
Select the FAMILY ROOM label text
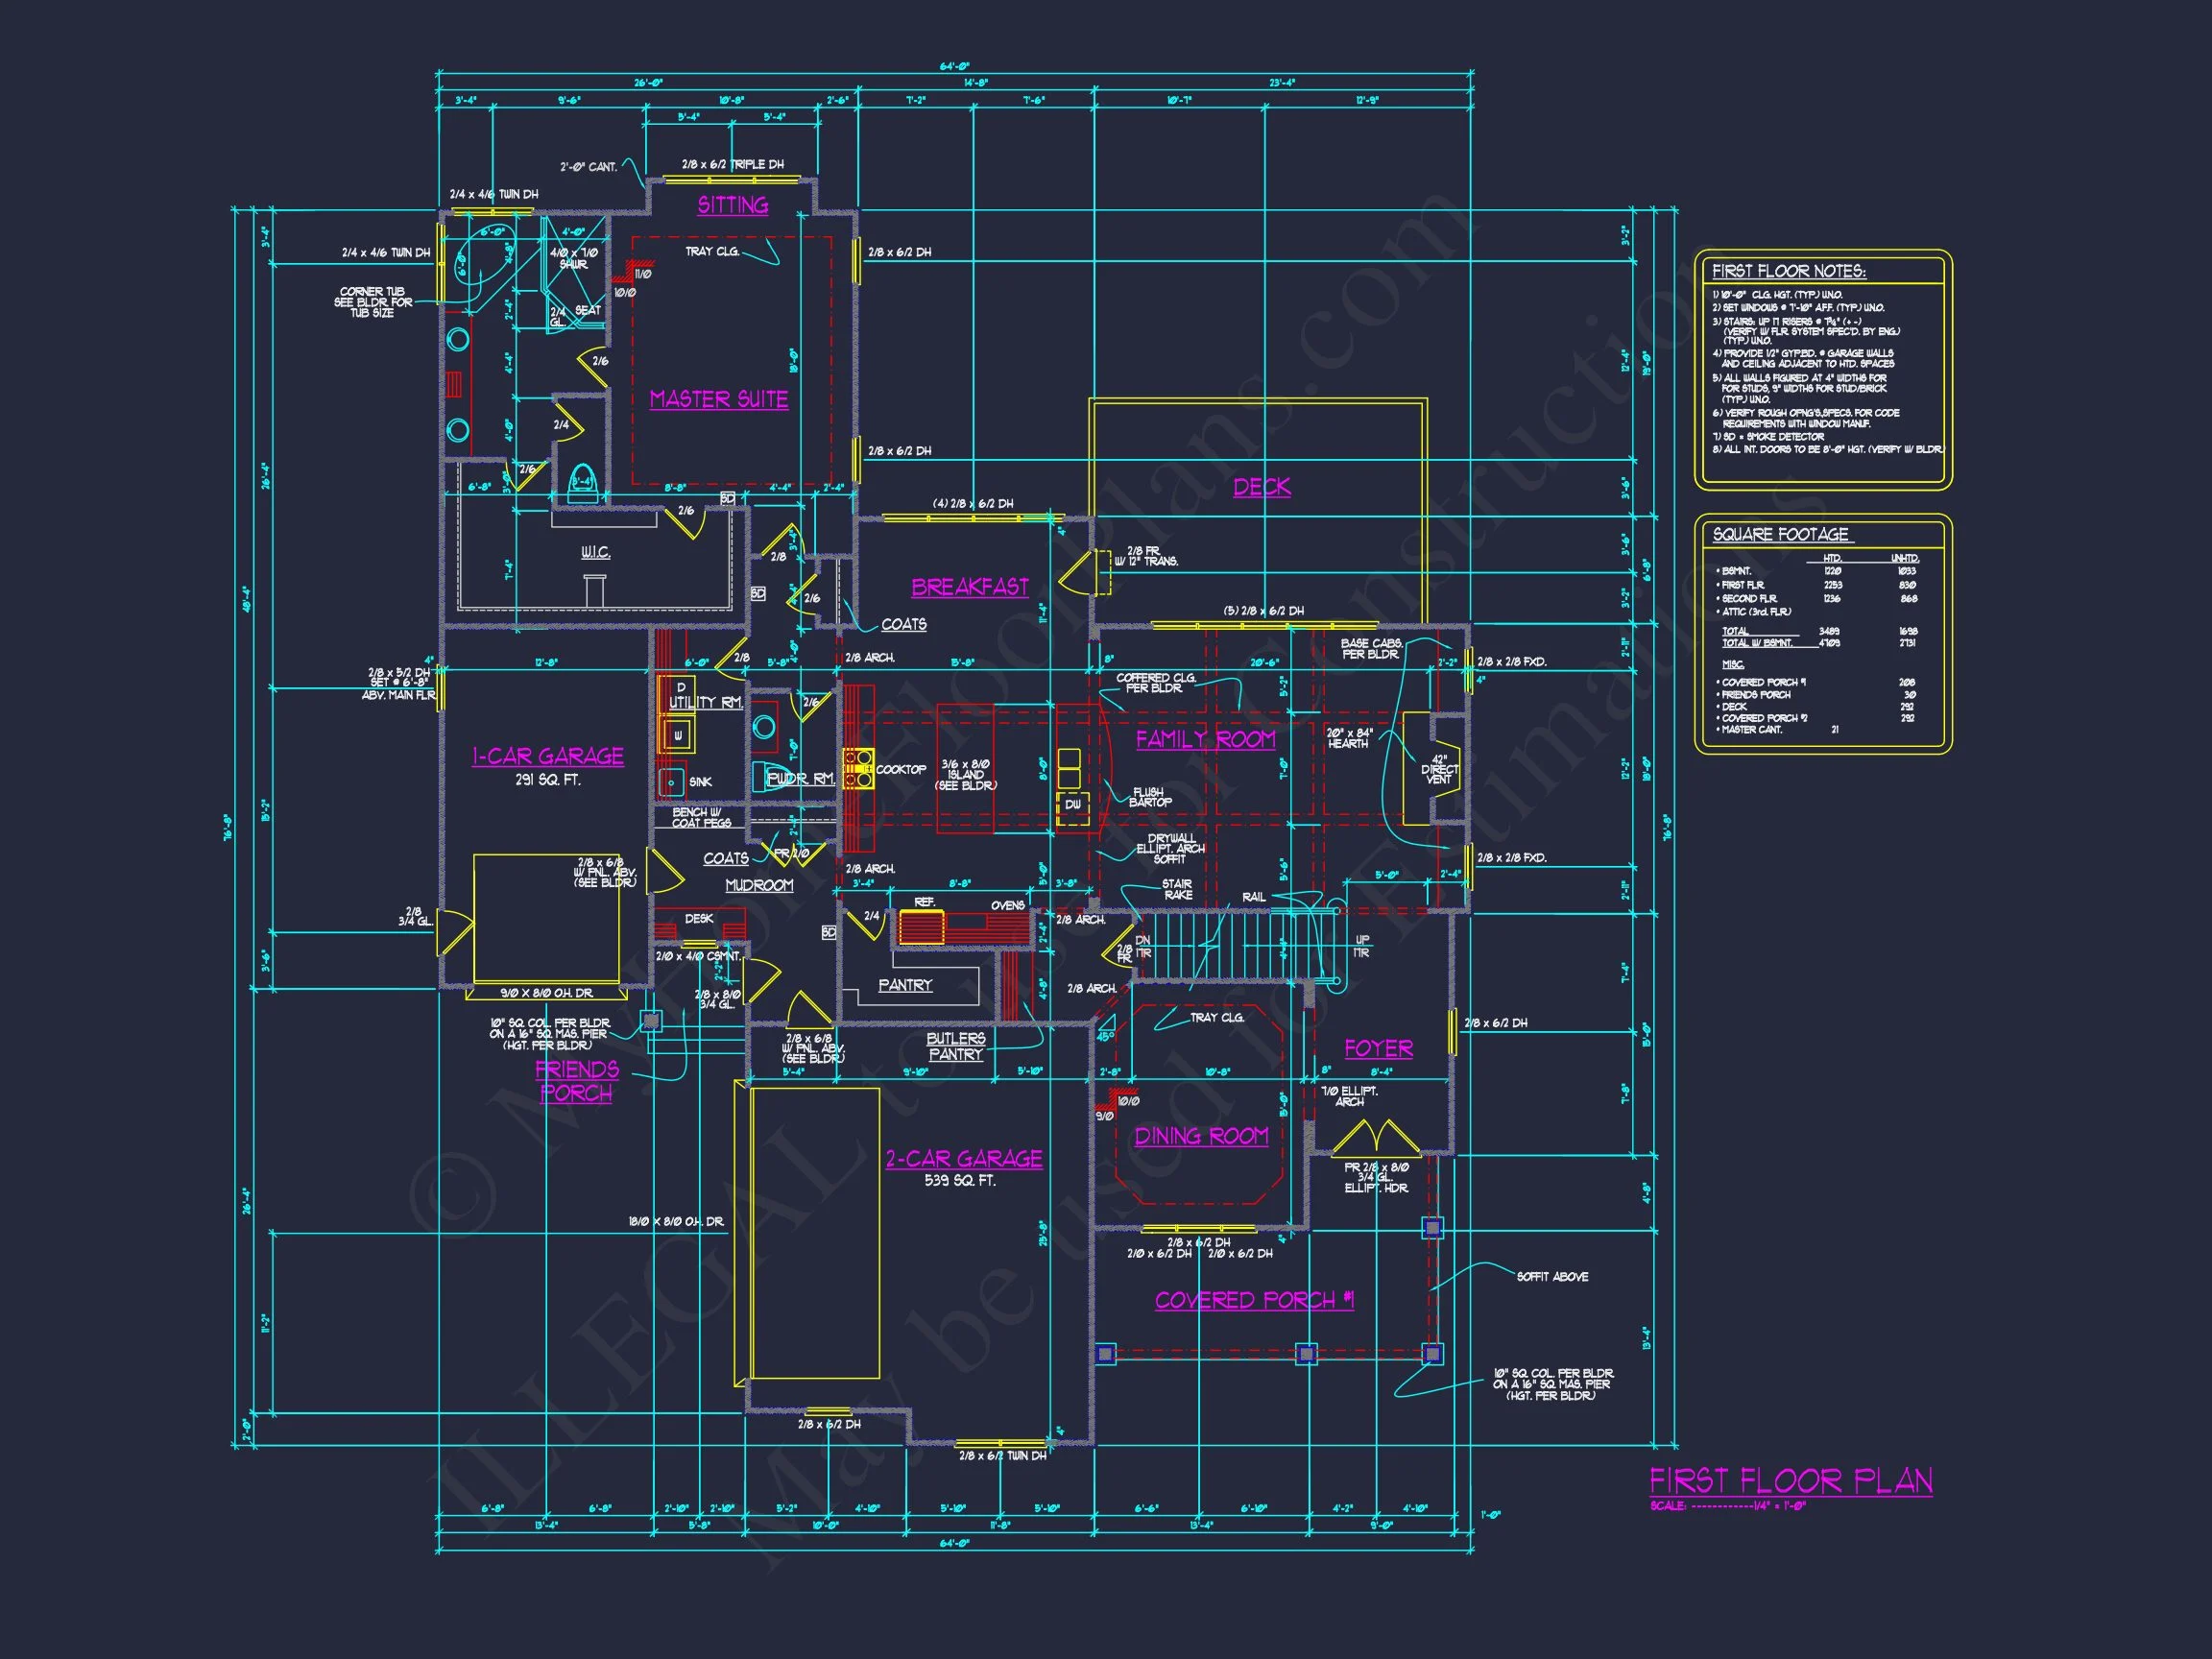(1205, 739)
